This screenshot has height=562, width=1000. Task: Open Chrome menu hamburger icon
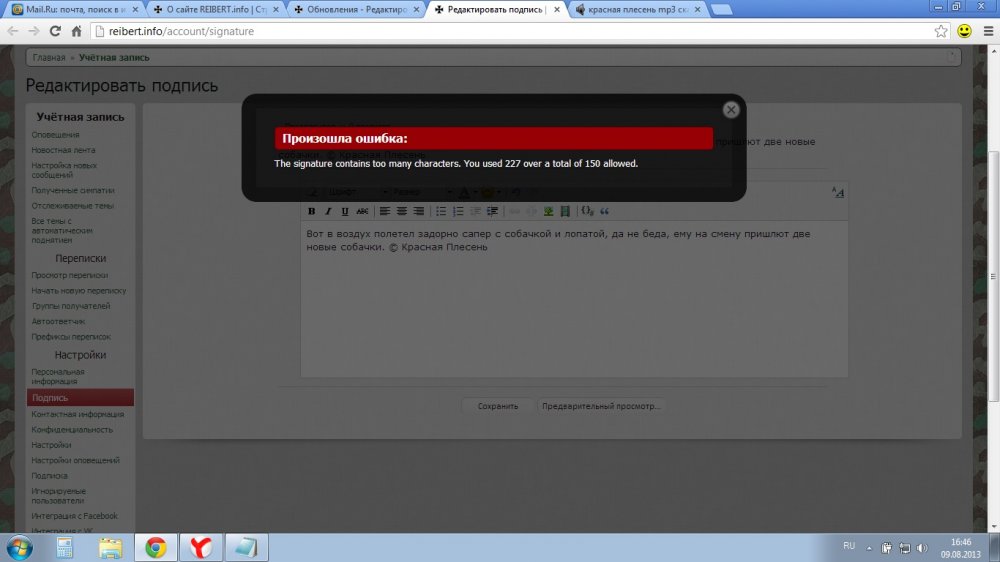click(989, 31)
